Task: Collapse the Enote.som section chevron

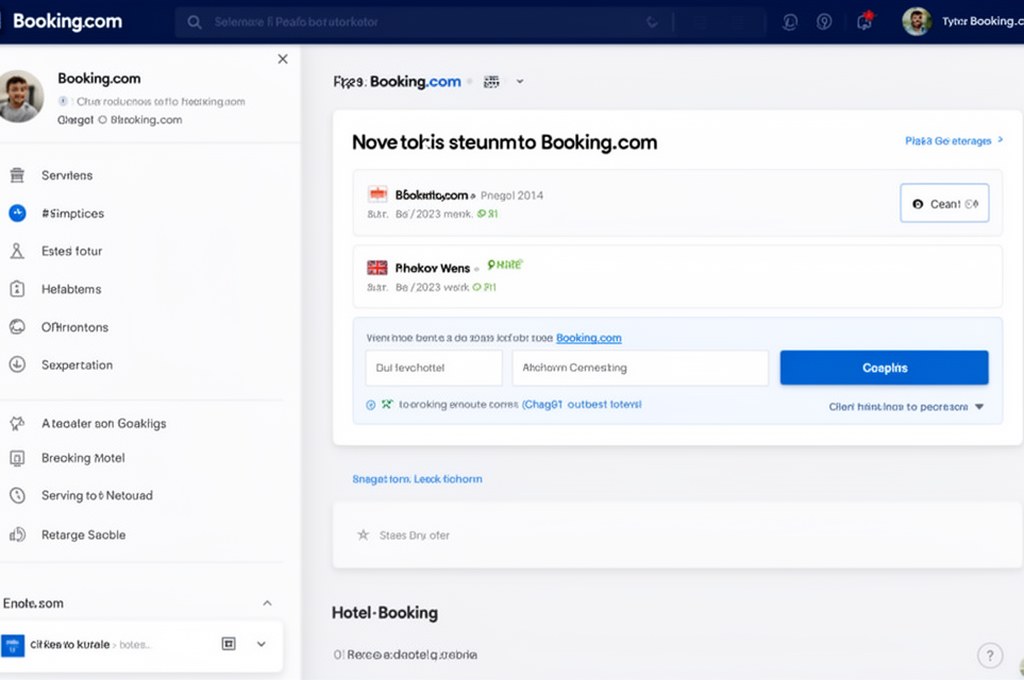Action: [267, 603]
